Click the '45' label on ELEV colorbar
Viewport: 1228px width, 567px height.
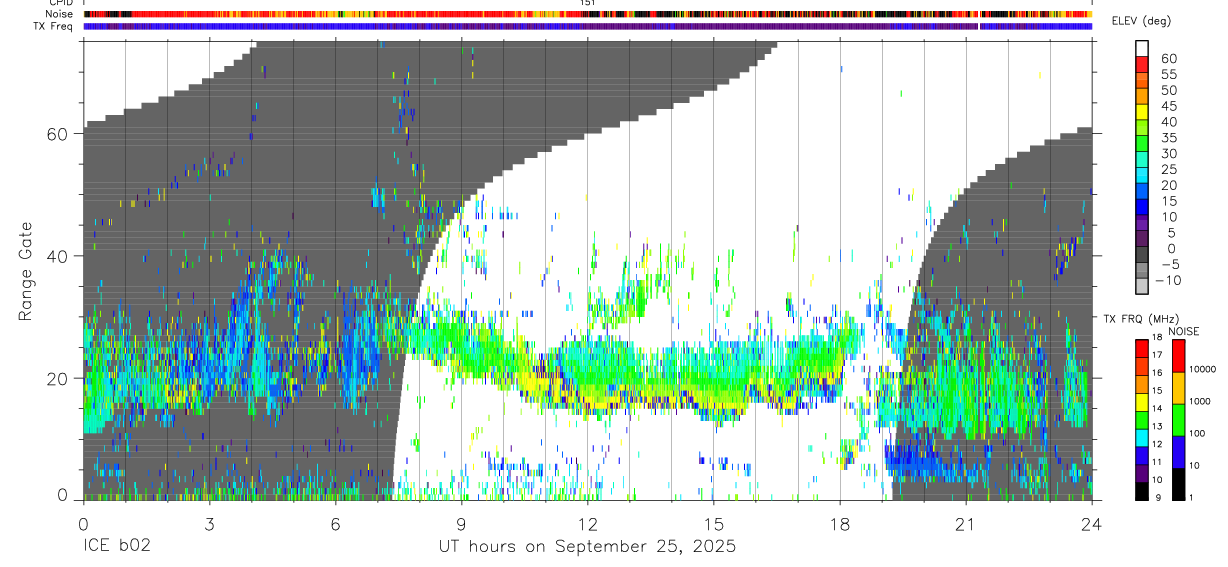point(1169,106)
